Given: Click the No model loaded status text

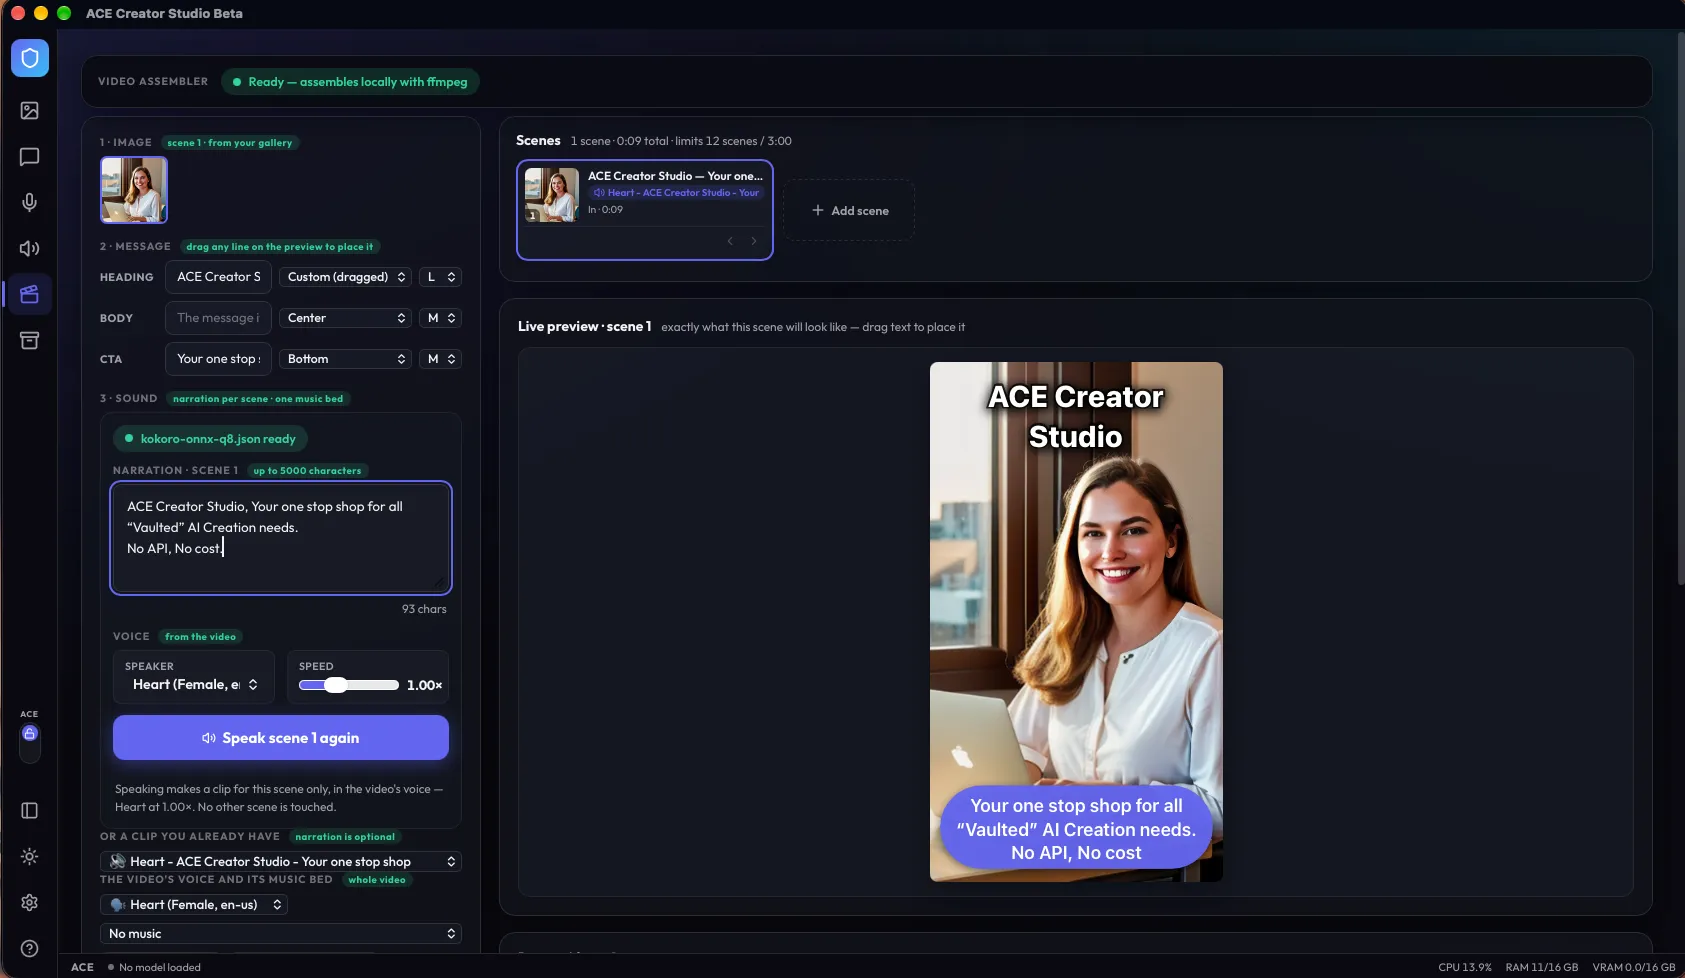Looking at the screenshot, I should pyautogui.click(x=160, y=968).
